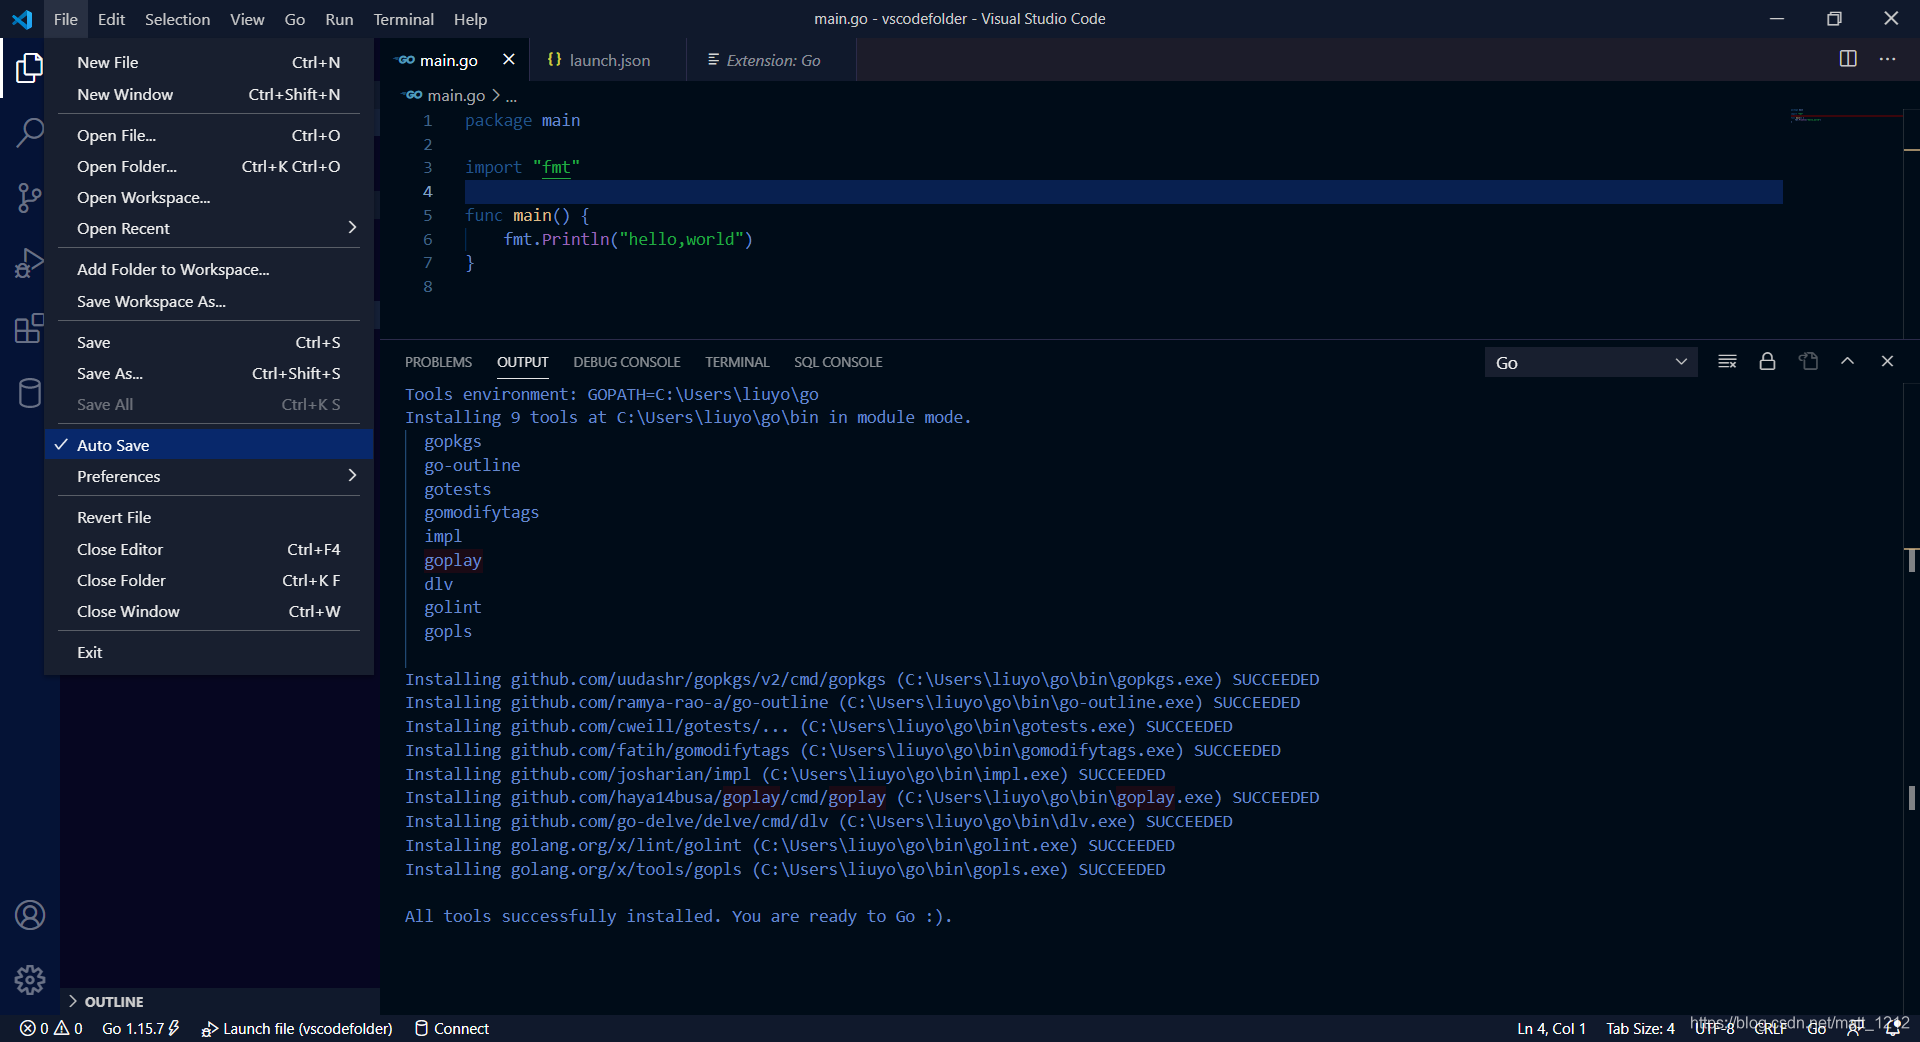
Task: Open the Explorer view in activity bar
Action: [30, 68]
